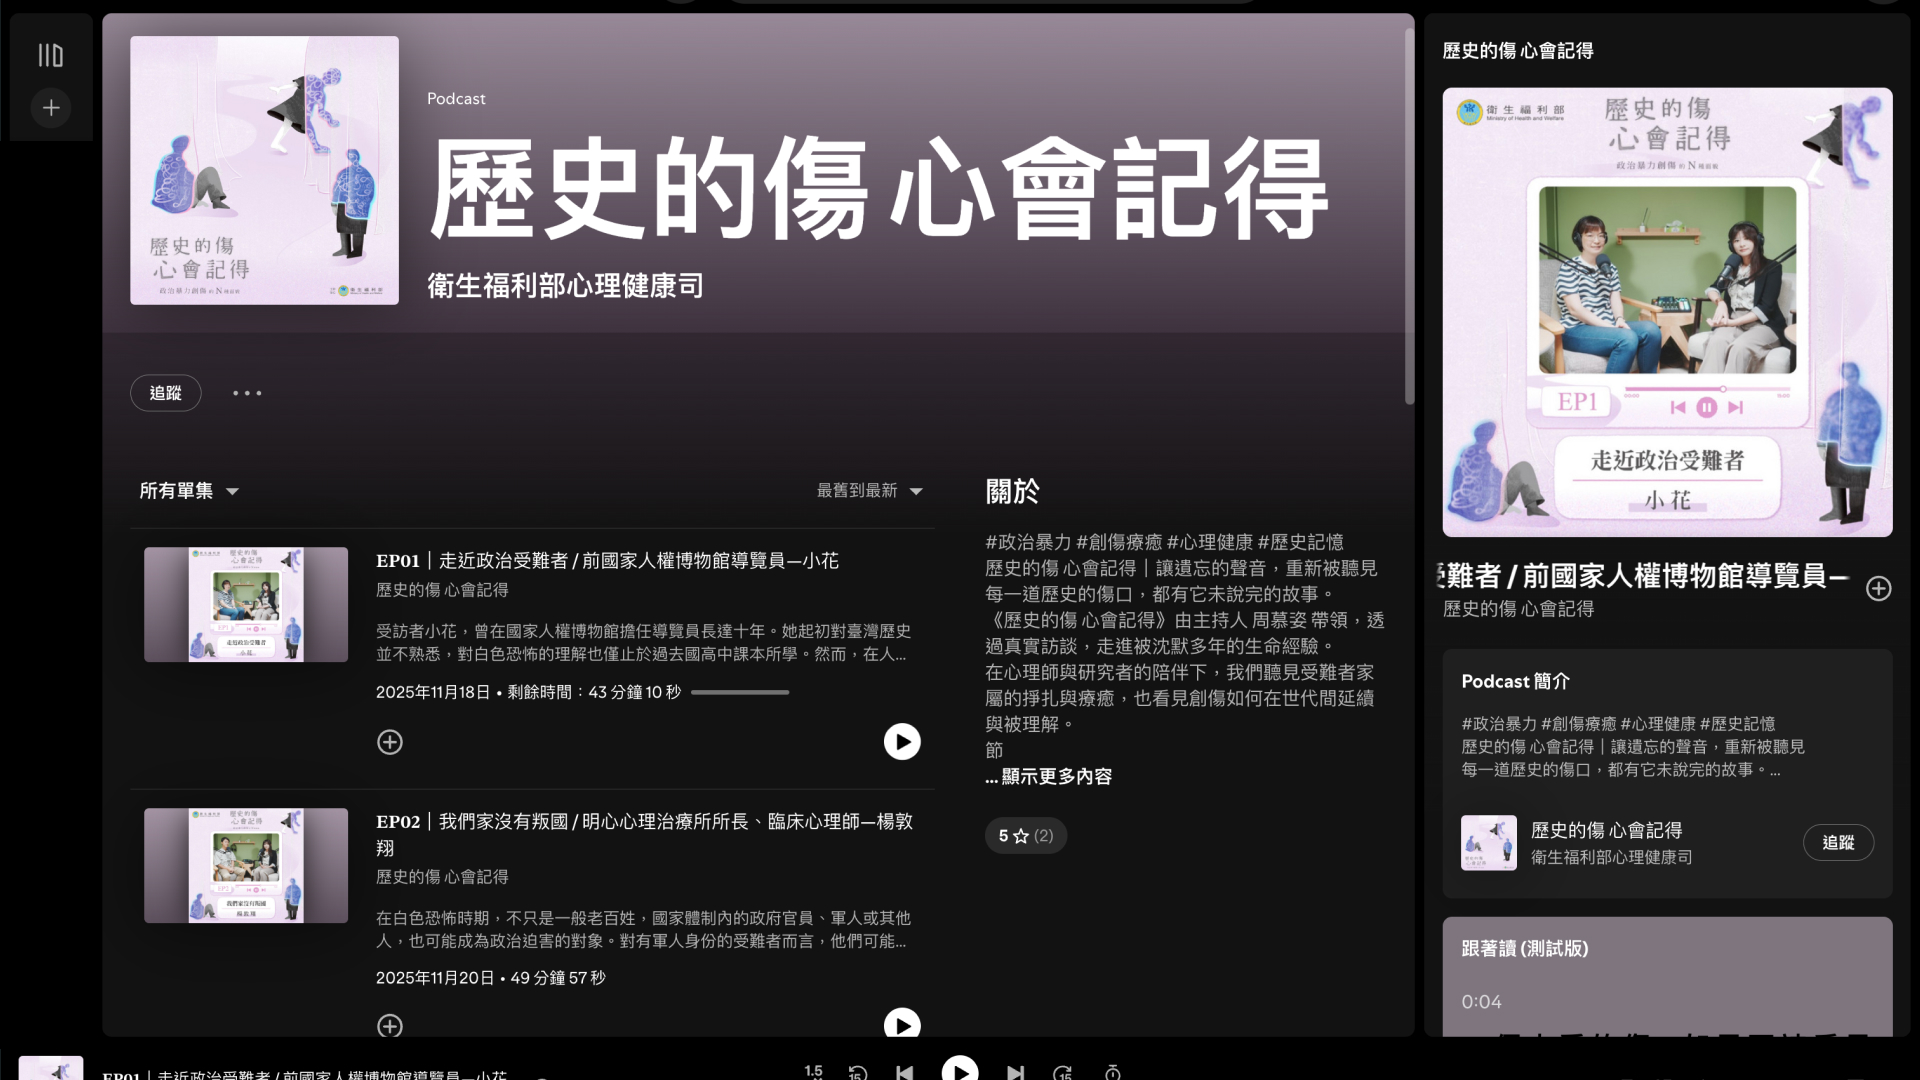This screenshot has width=1920, height=1080.
Task: Open the three-dot more options menu
Action: click(x=247, y=393)
